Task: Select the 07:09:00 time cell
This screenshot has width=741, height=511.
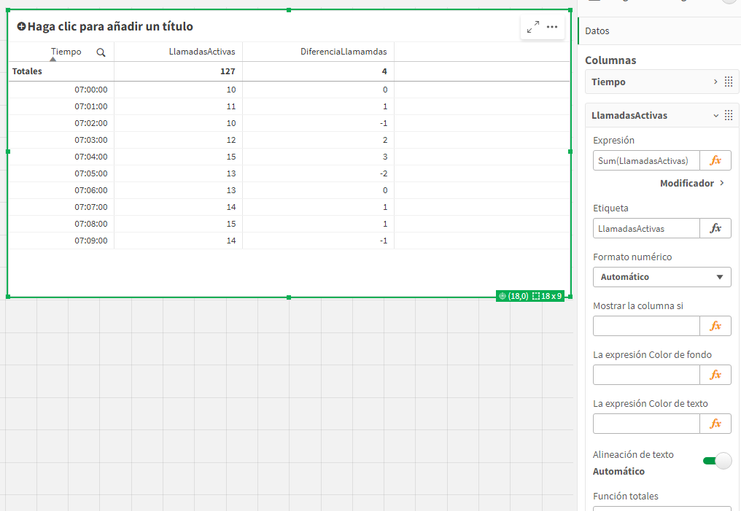Action: point(91,241)
